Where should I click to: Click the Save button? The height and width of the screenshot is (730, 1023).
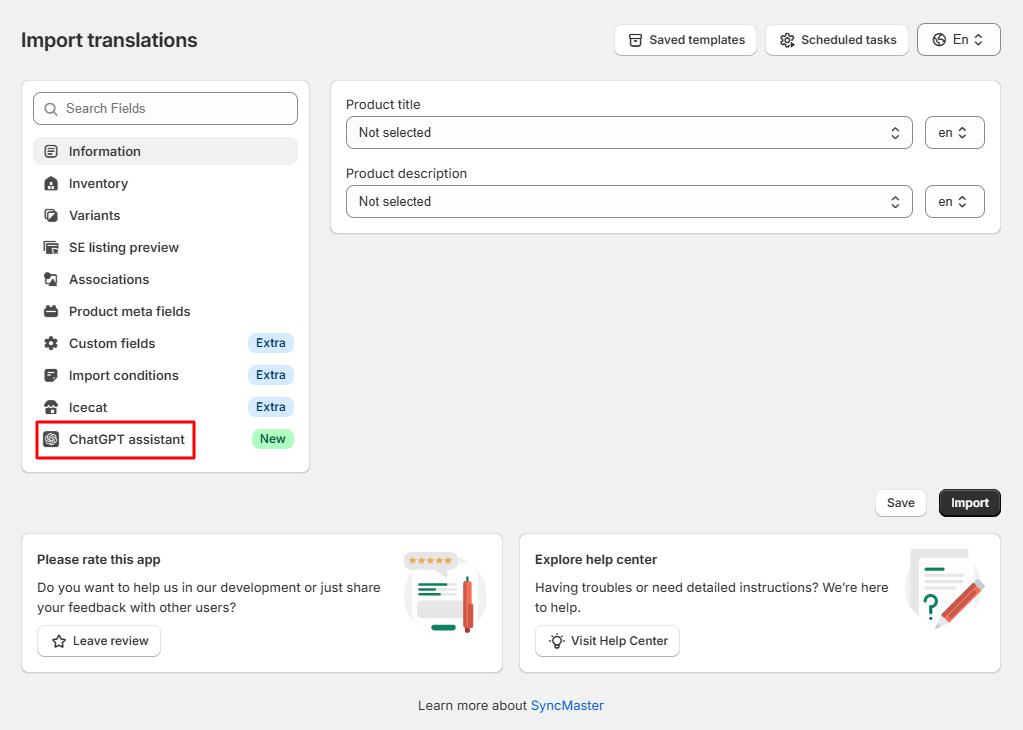click(900, 503)
